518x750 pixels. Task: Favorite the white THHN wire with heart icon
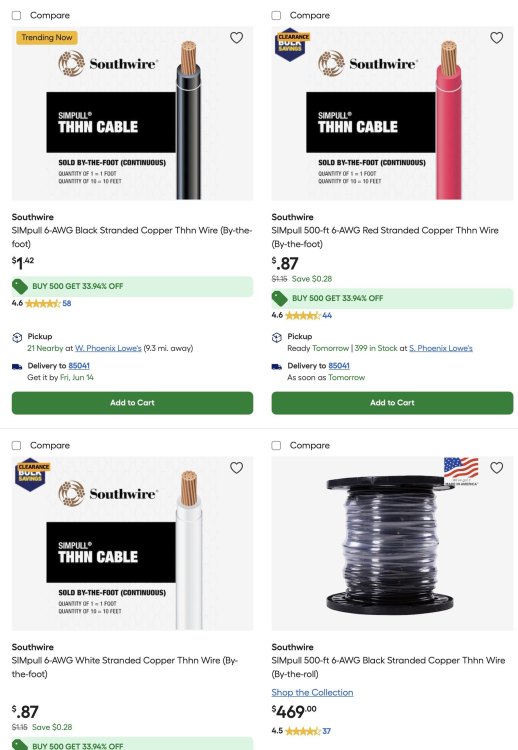(236, 467)
